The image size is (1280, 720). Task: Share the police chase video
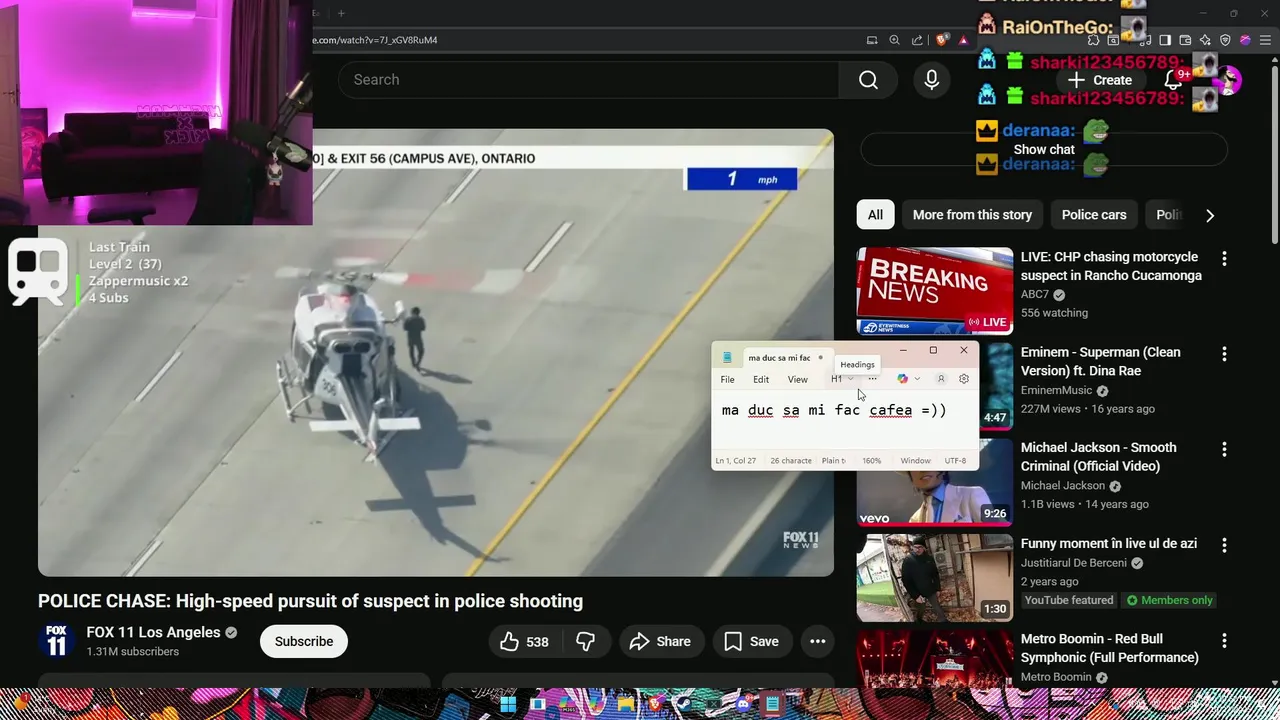[x=660, y=642]
